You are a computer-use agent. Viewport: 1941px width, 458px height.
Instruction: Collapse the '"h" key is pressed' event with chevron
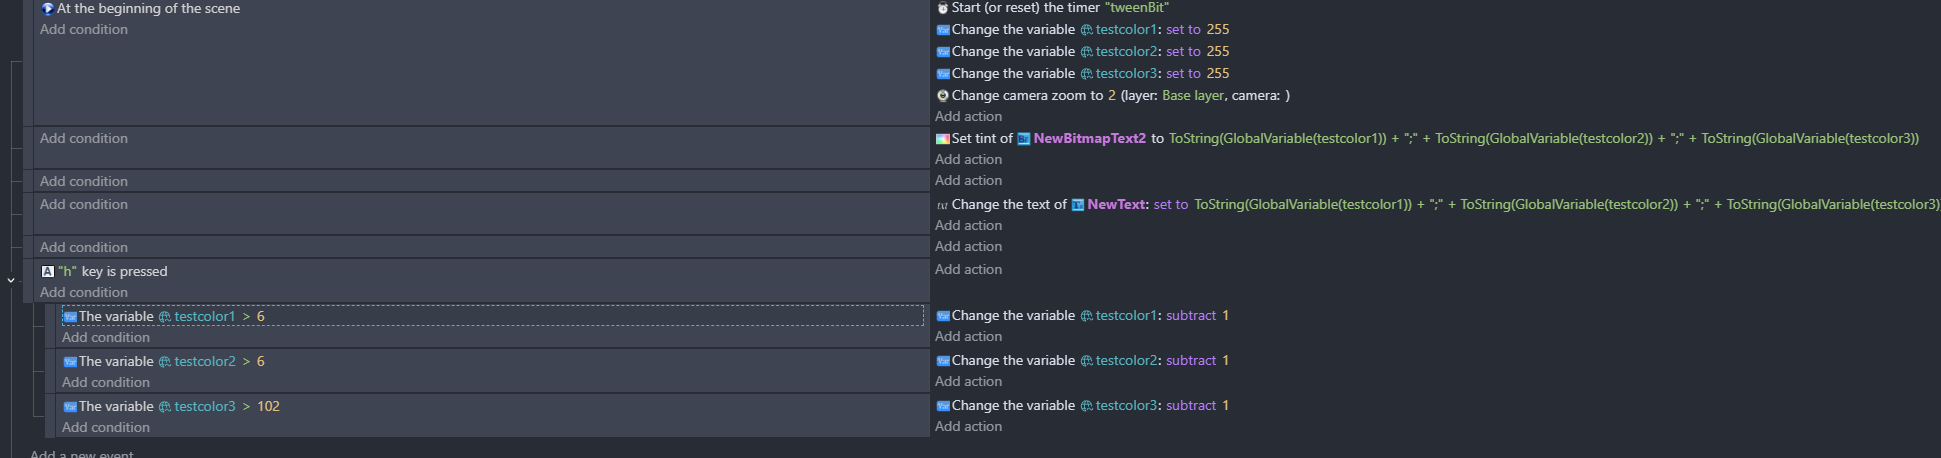coord(11,280)
